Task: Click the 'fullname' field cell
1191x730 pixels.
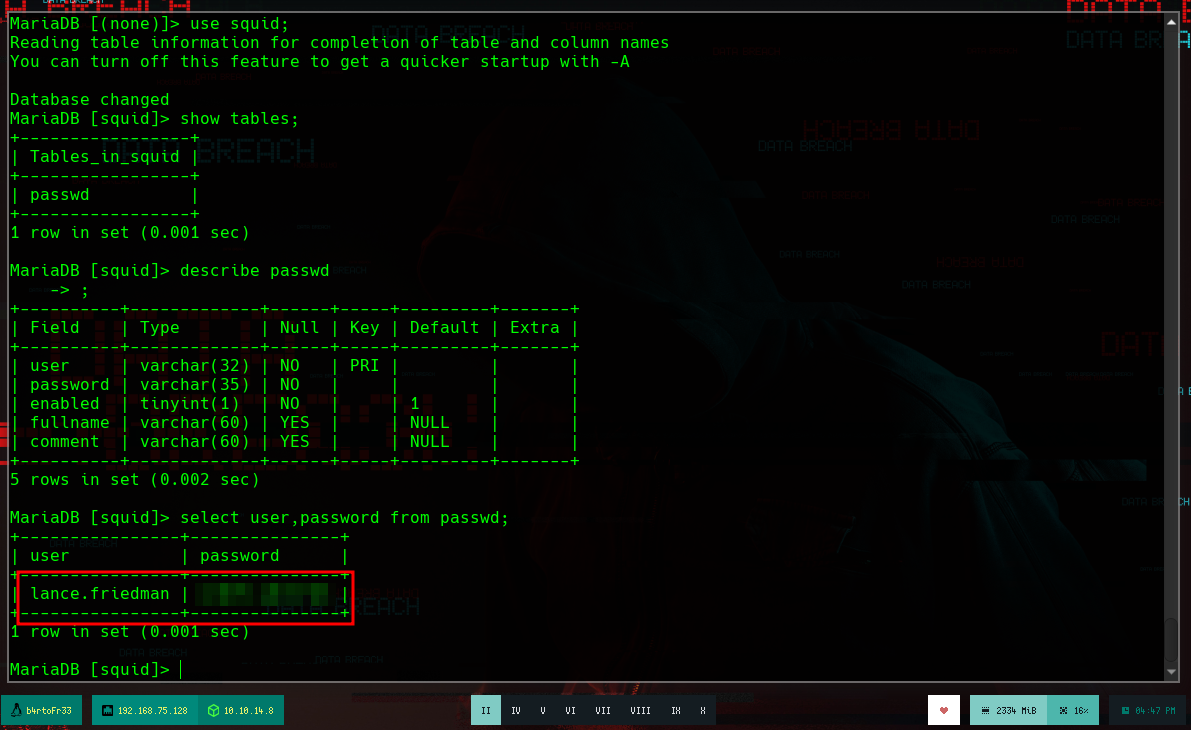Action: point(69,422)
